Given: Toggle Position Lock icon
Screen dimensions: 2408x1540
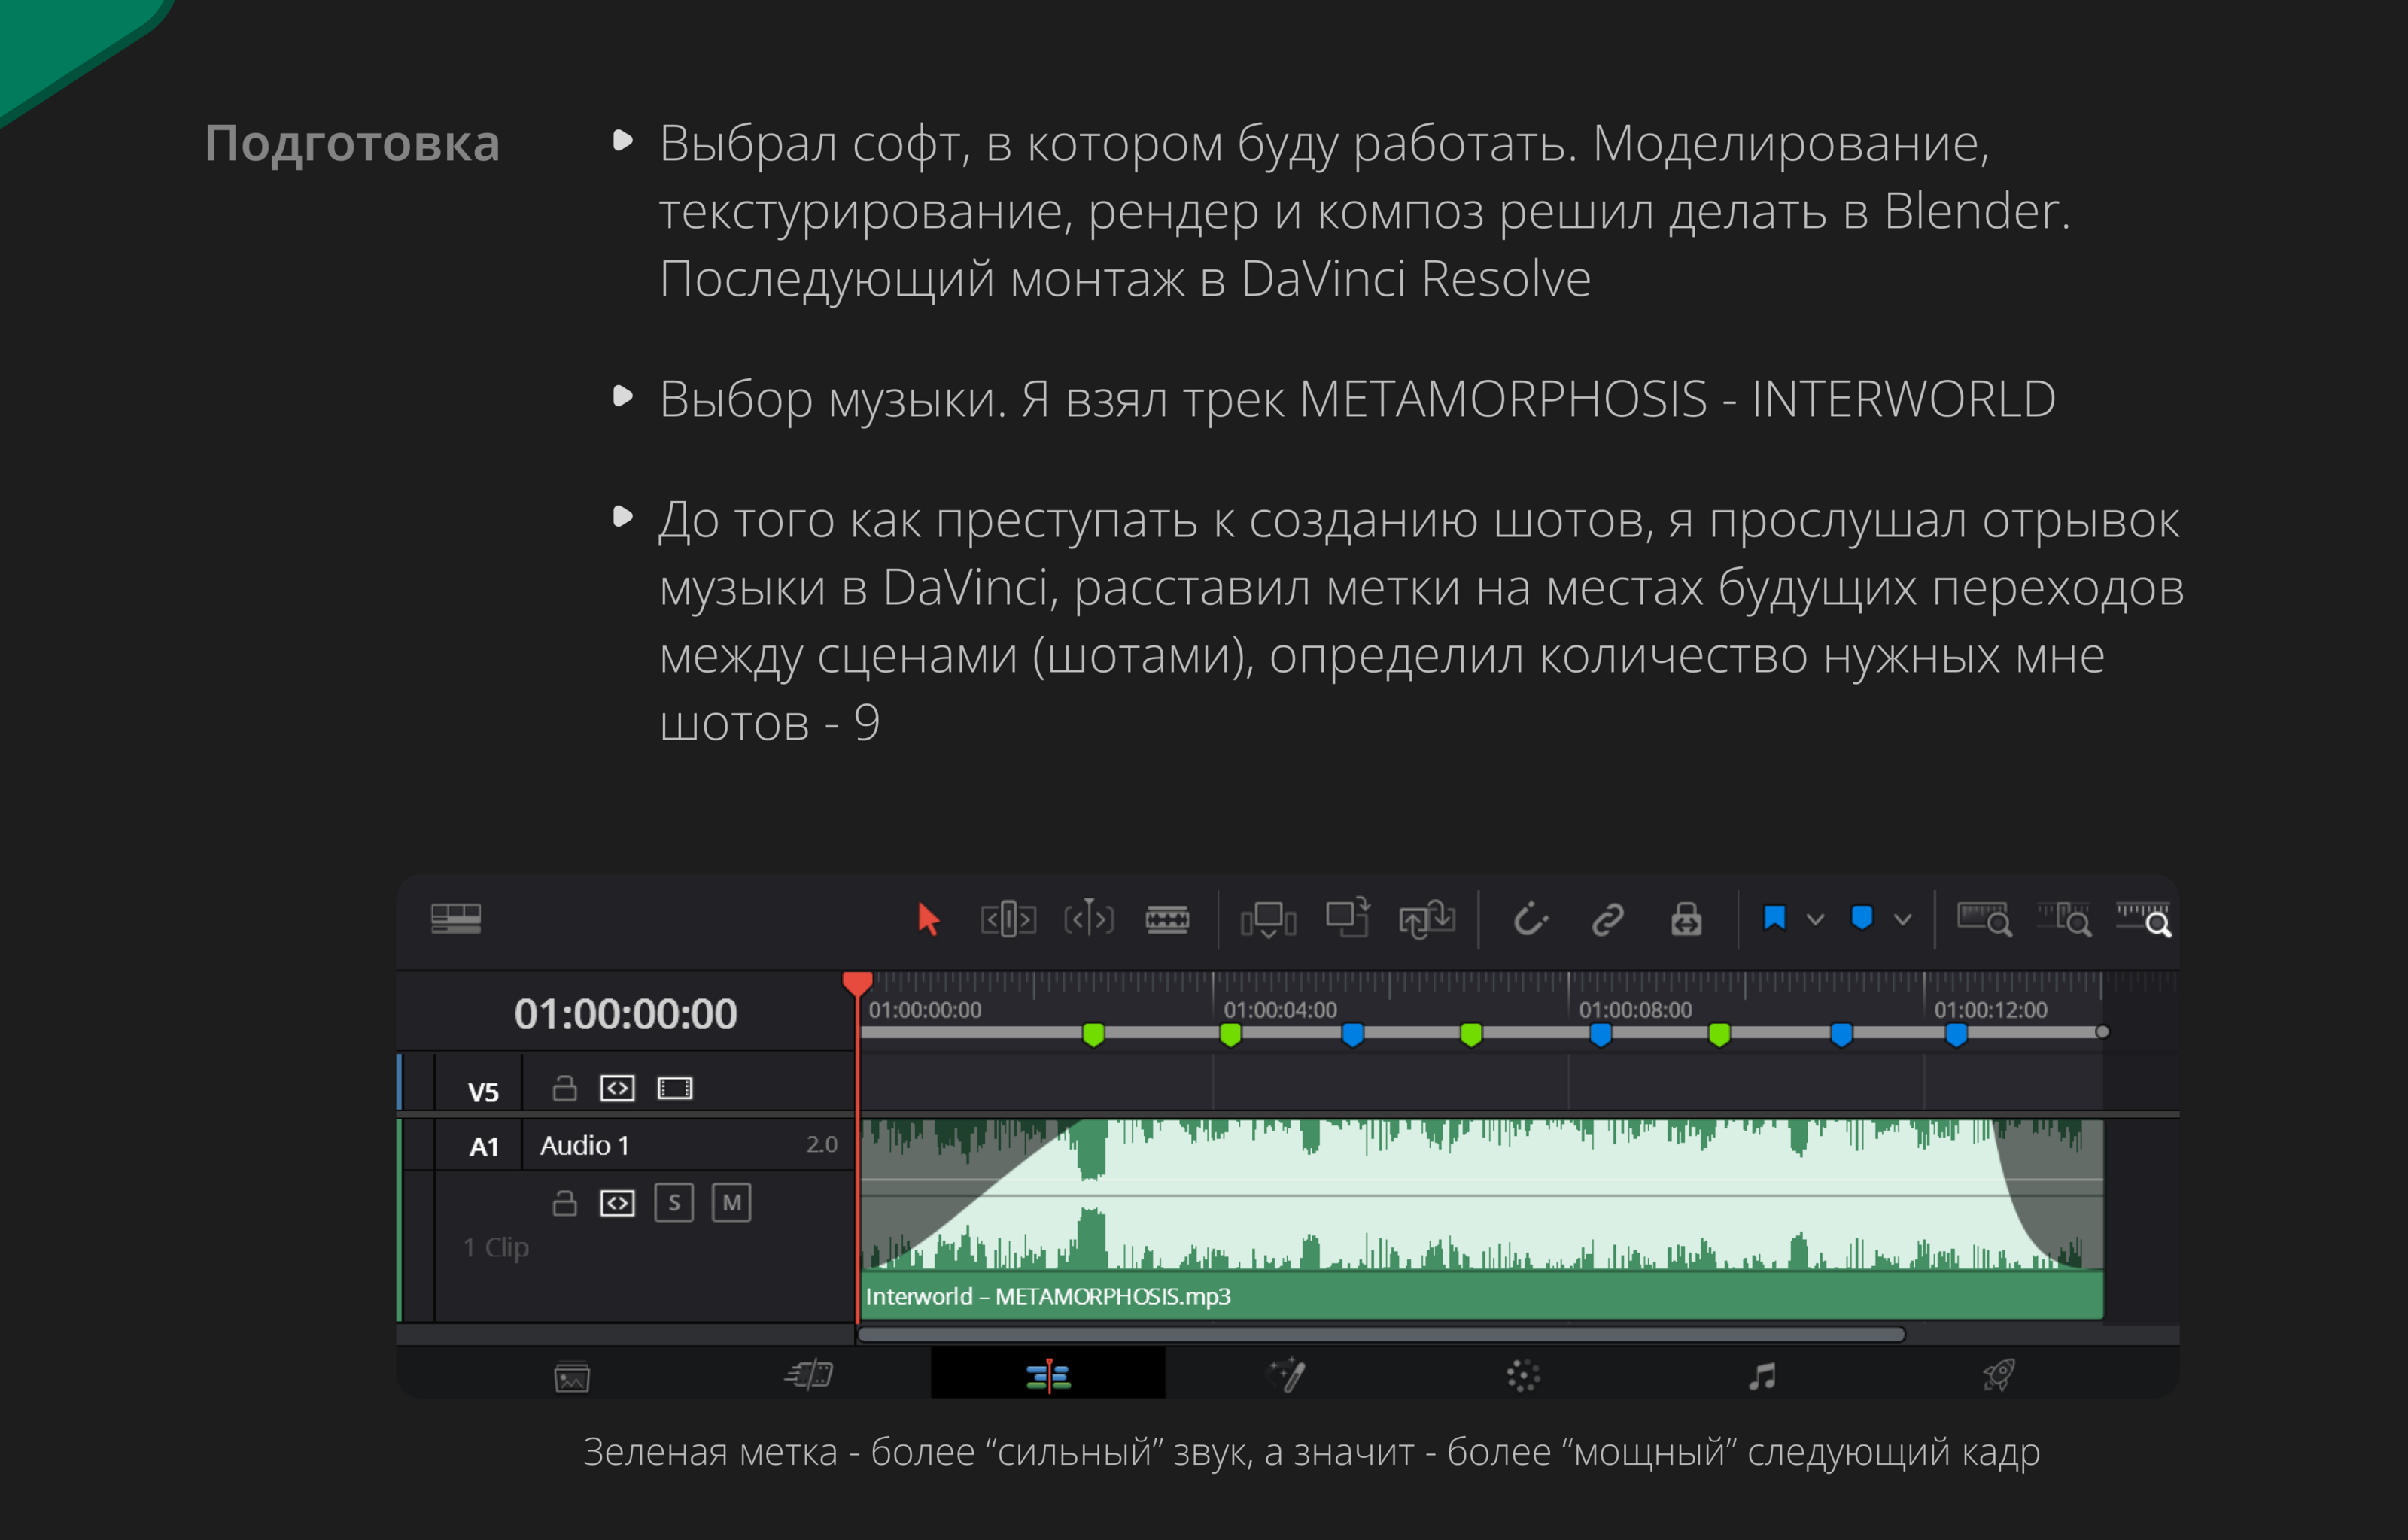Looking at the screenshot, I should click(1686, 919).
